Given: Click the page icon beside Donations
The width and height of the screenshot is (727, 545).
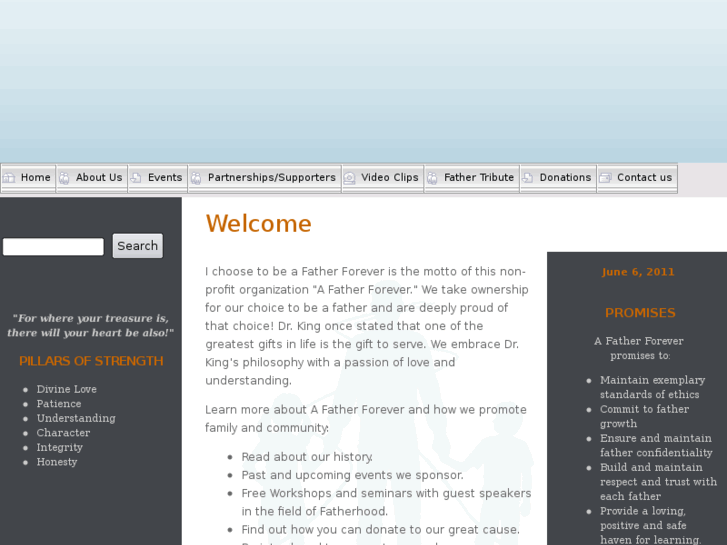Looking at the screenshot, I should [528, 178].
